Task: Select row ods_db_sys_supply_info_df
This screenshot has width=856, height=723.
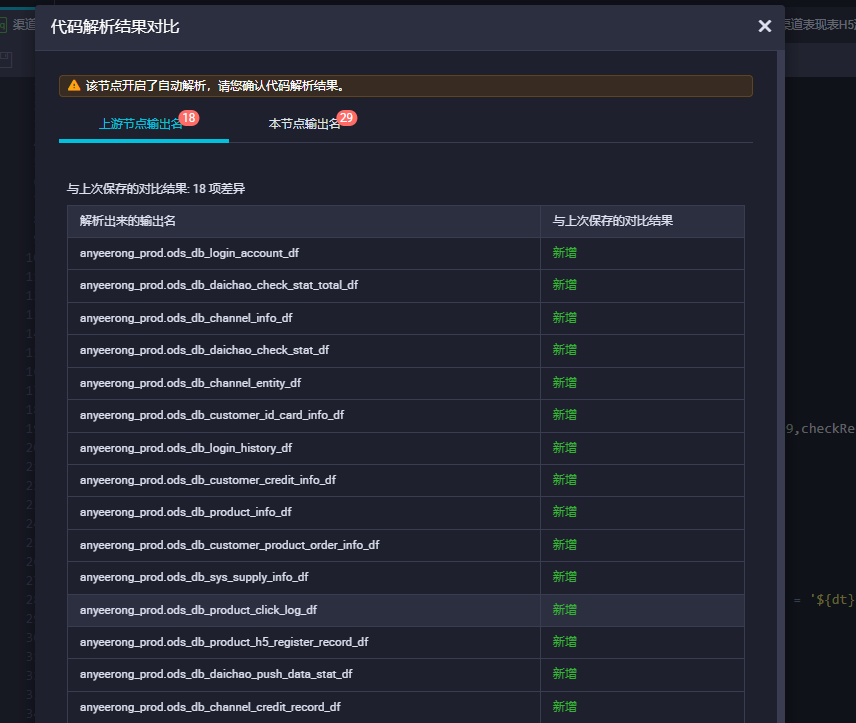Action: click(x=406, y=578)
